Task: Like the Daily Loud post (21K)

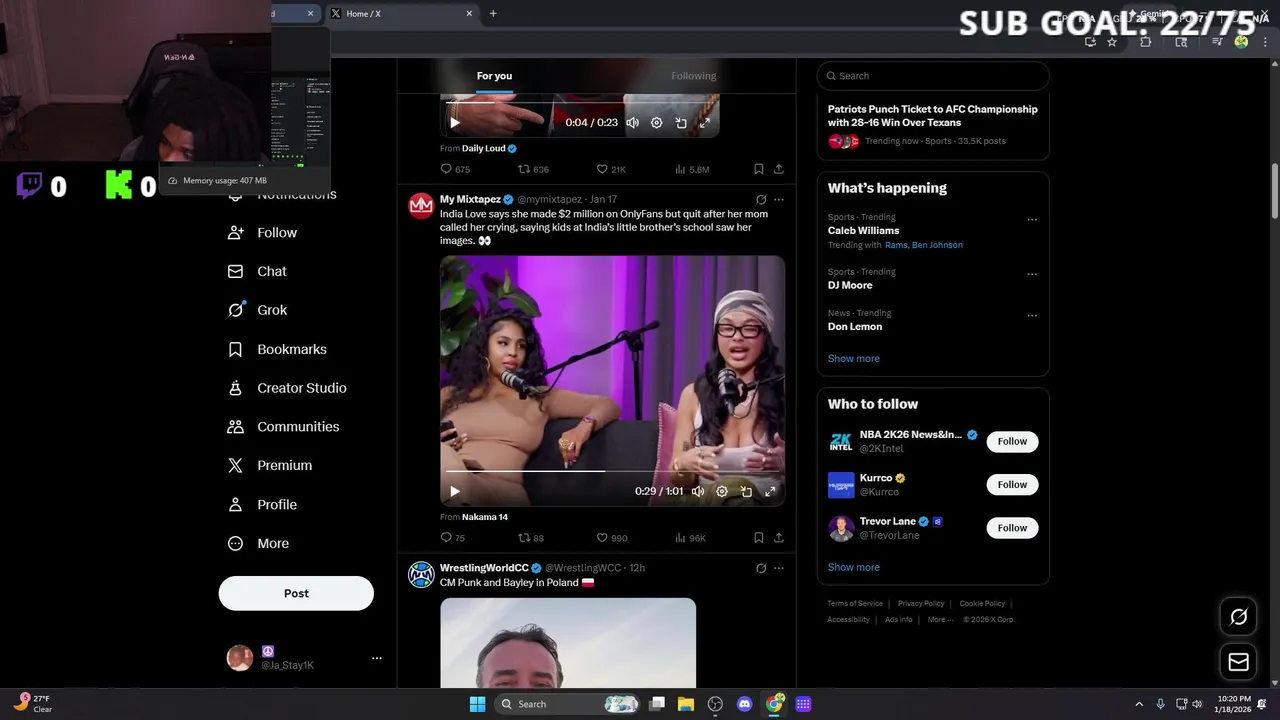Action: tap(611, 169)
